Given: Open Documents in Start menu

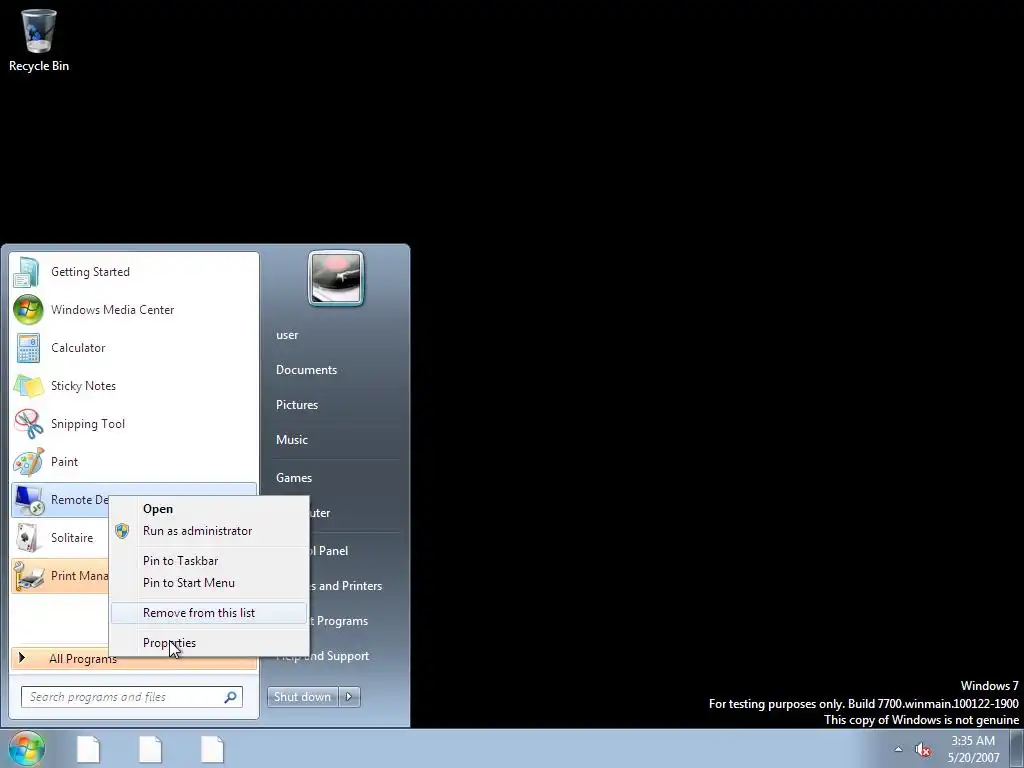Looking at the screenshot, I should click(306, 370).
